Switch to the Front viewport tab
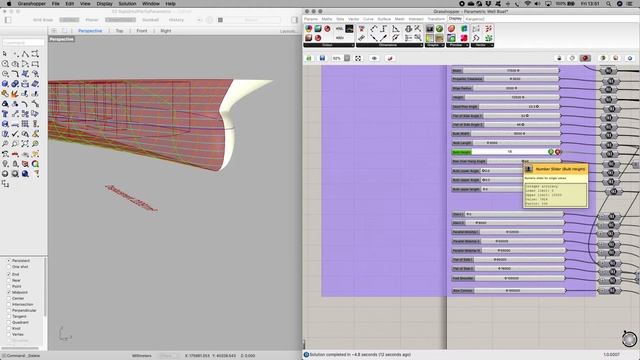Image resolution: width=640 pixels, height=360 pixels. [x=142, y=31]
